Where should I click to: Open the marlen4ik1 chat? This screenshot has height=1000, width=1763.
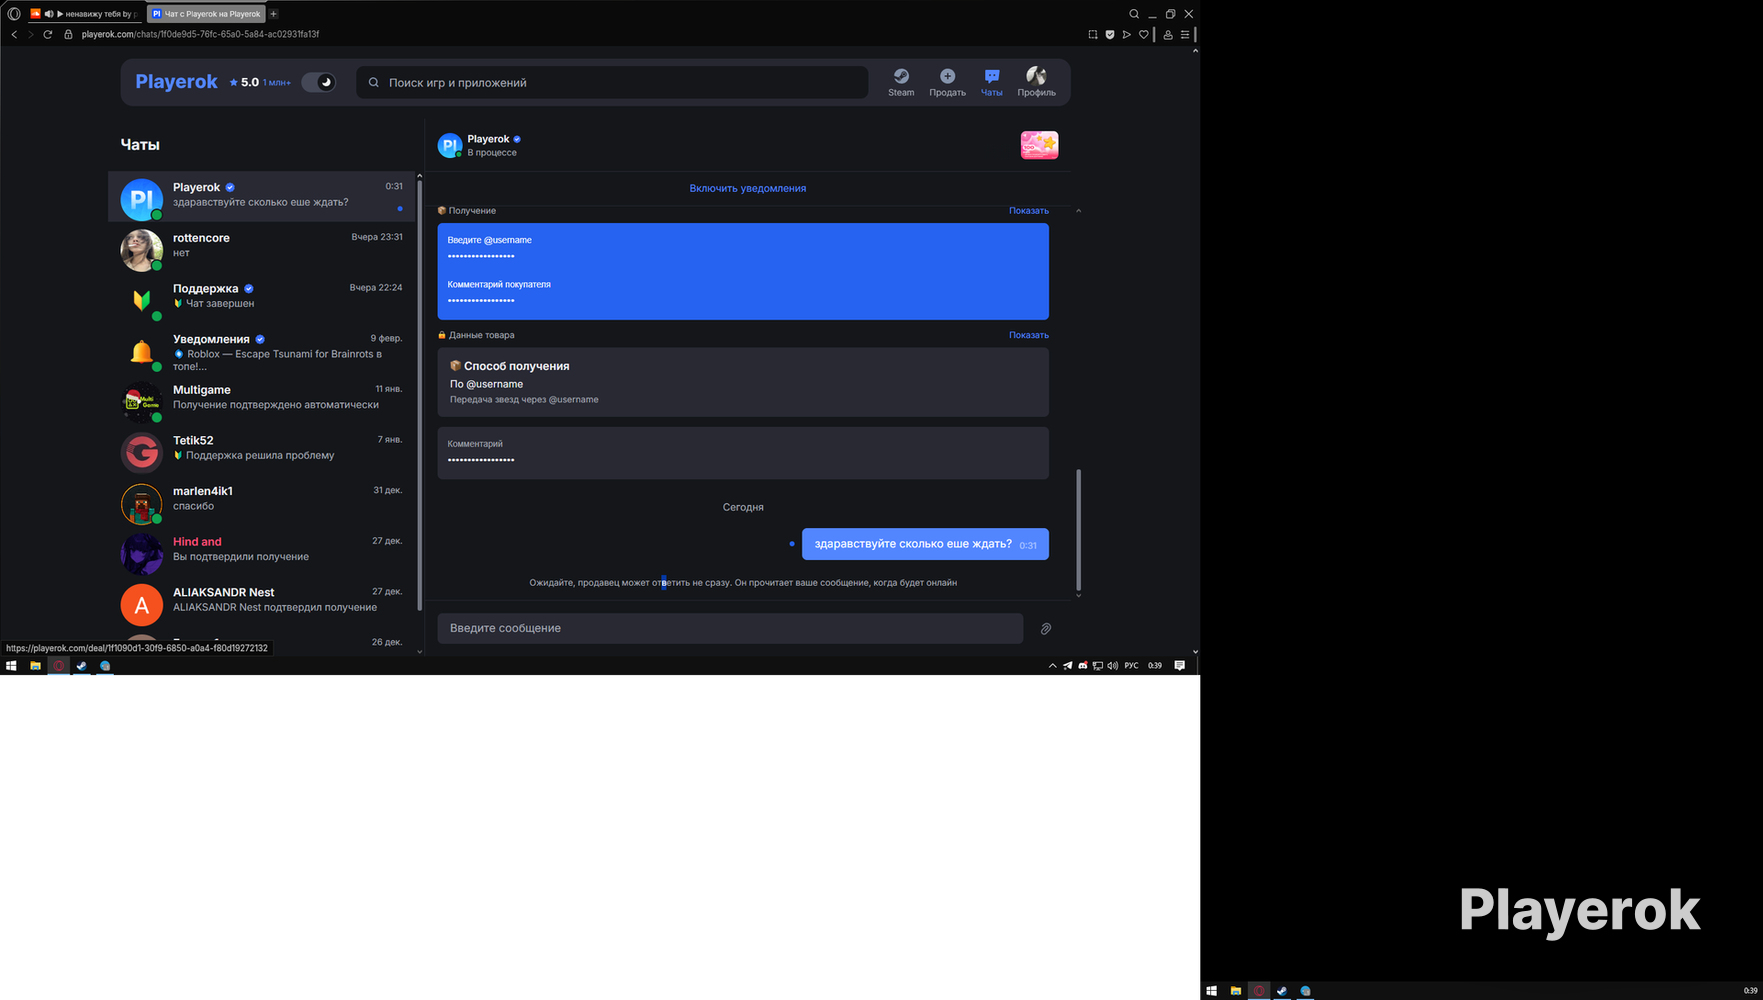(x=262, y=499)
